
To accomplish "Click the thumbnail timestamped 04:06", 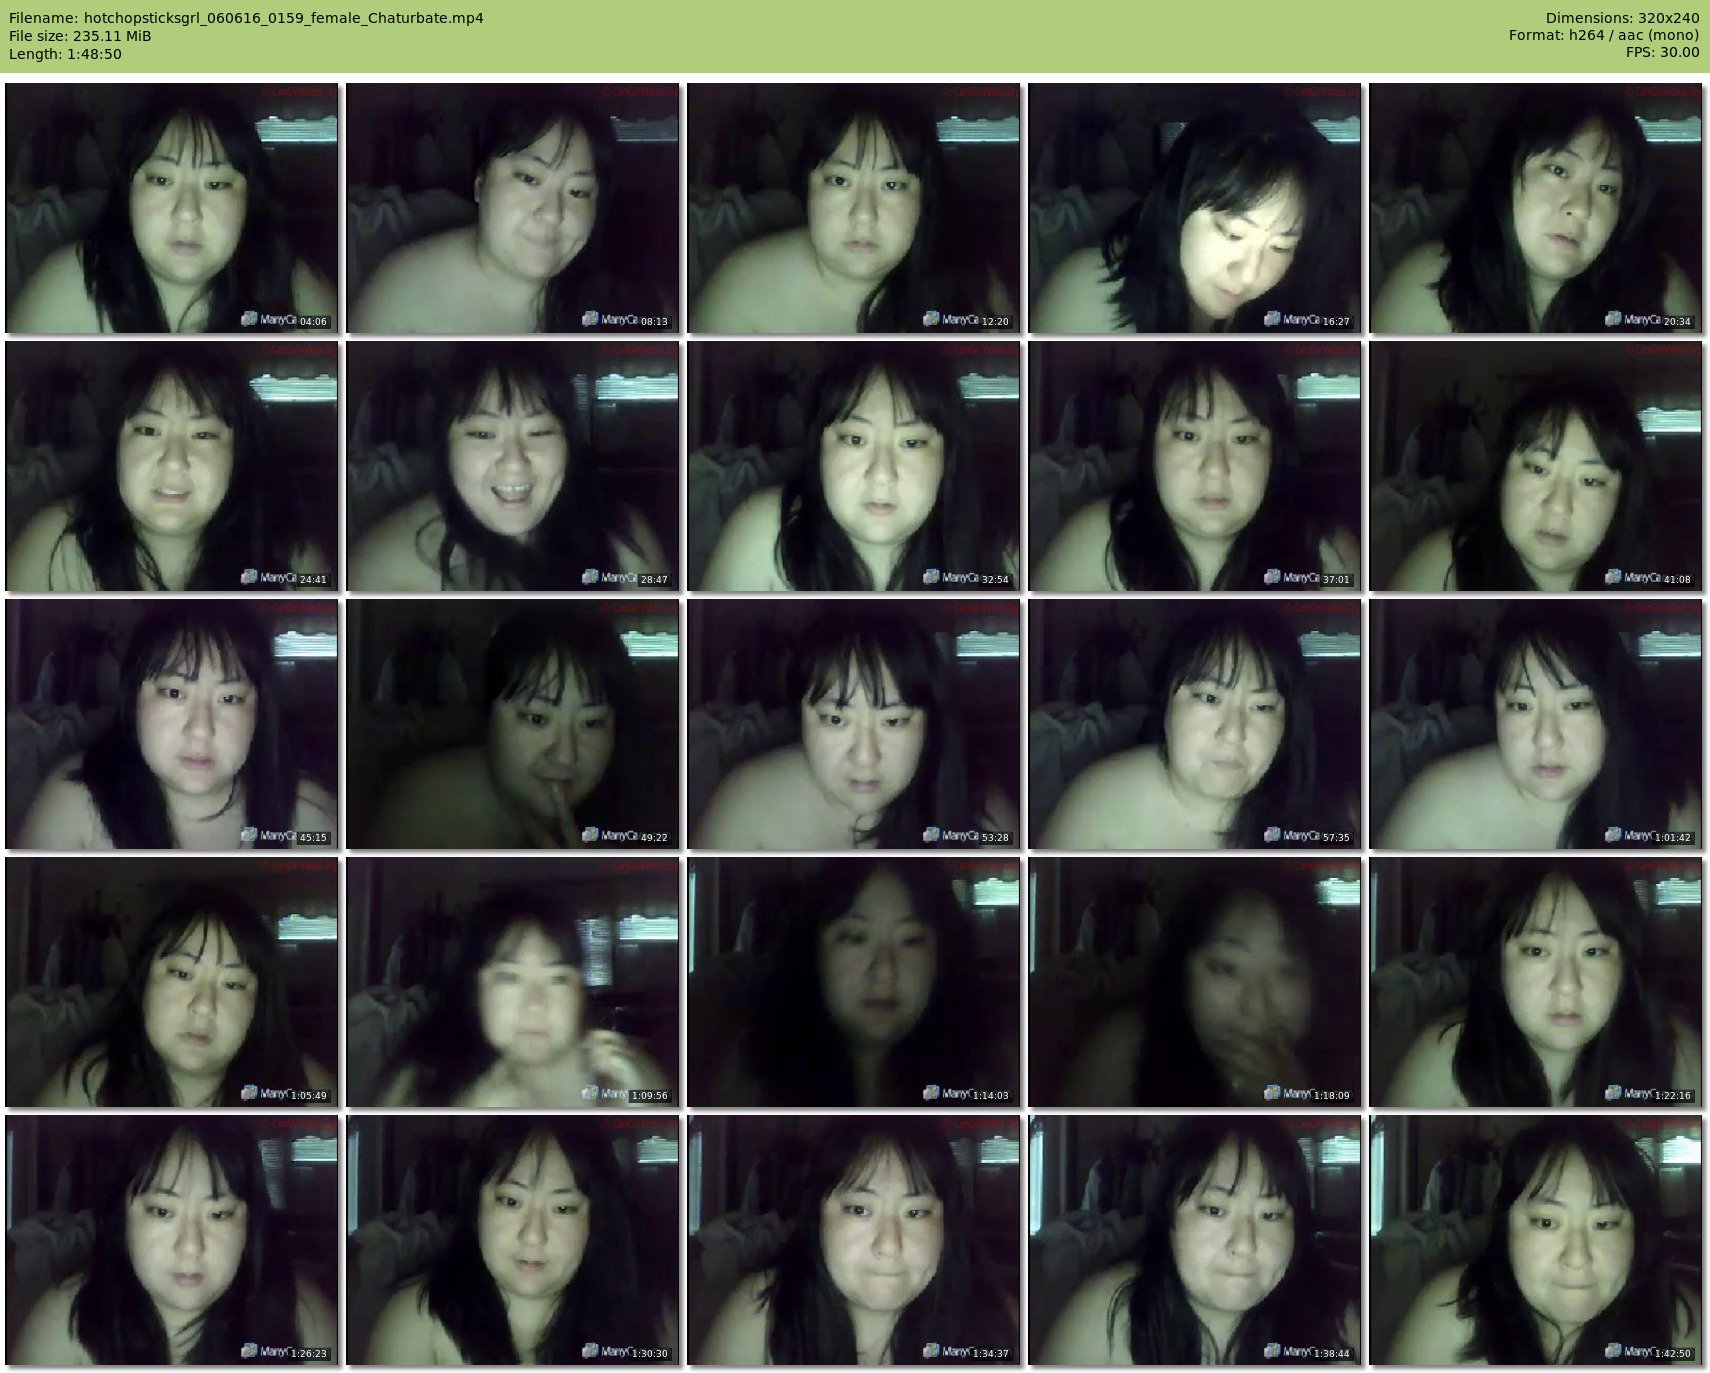I will pyautogui.click(x=172, y=208).
